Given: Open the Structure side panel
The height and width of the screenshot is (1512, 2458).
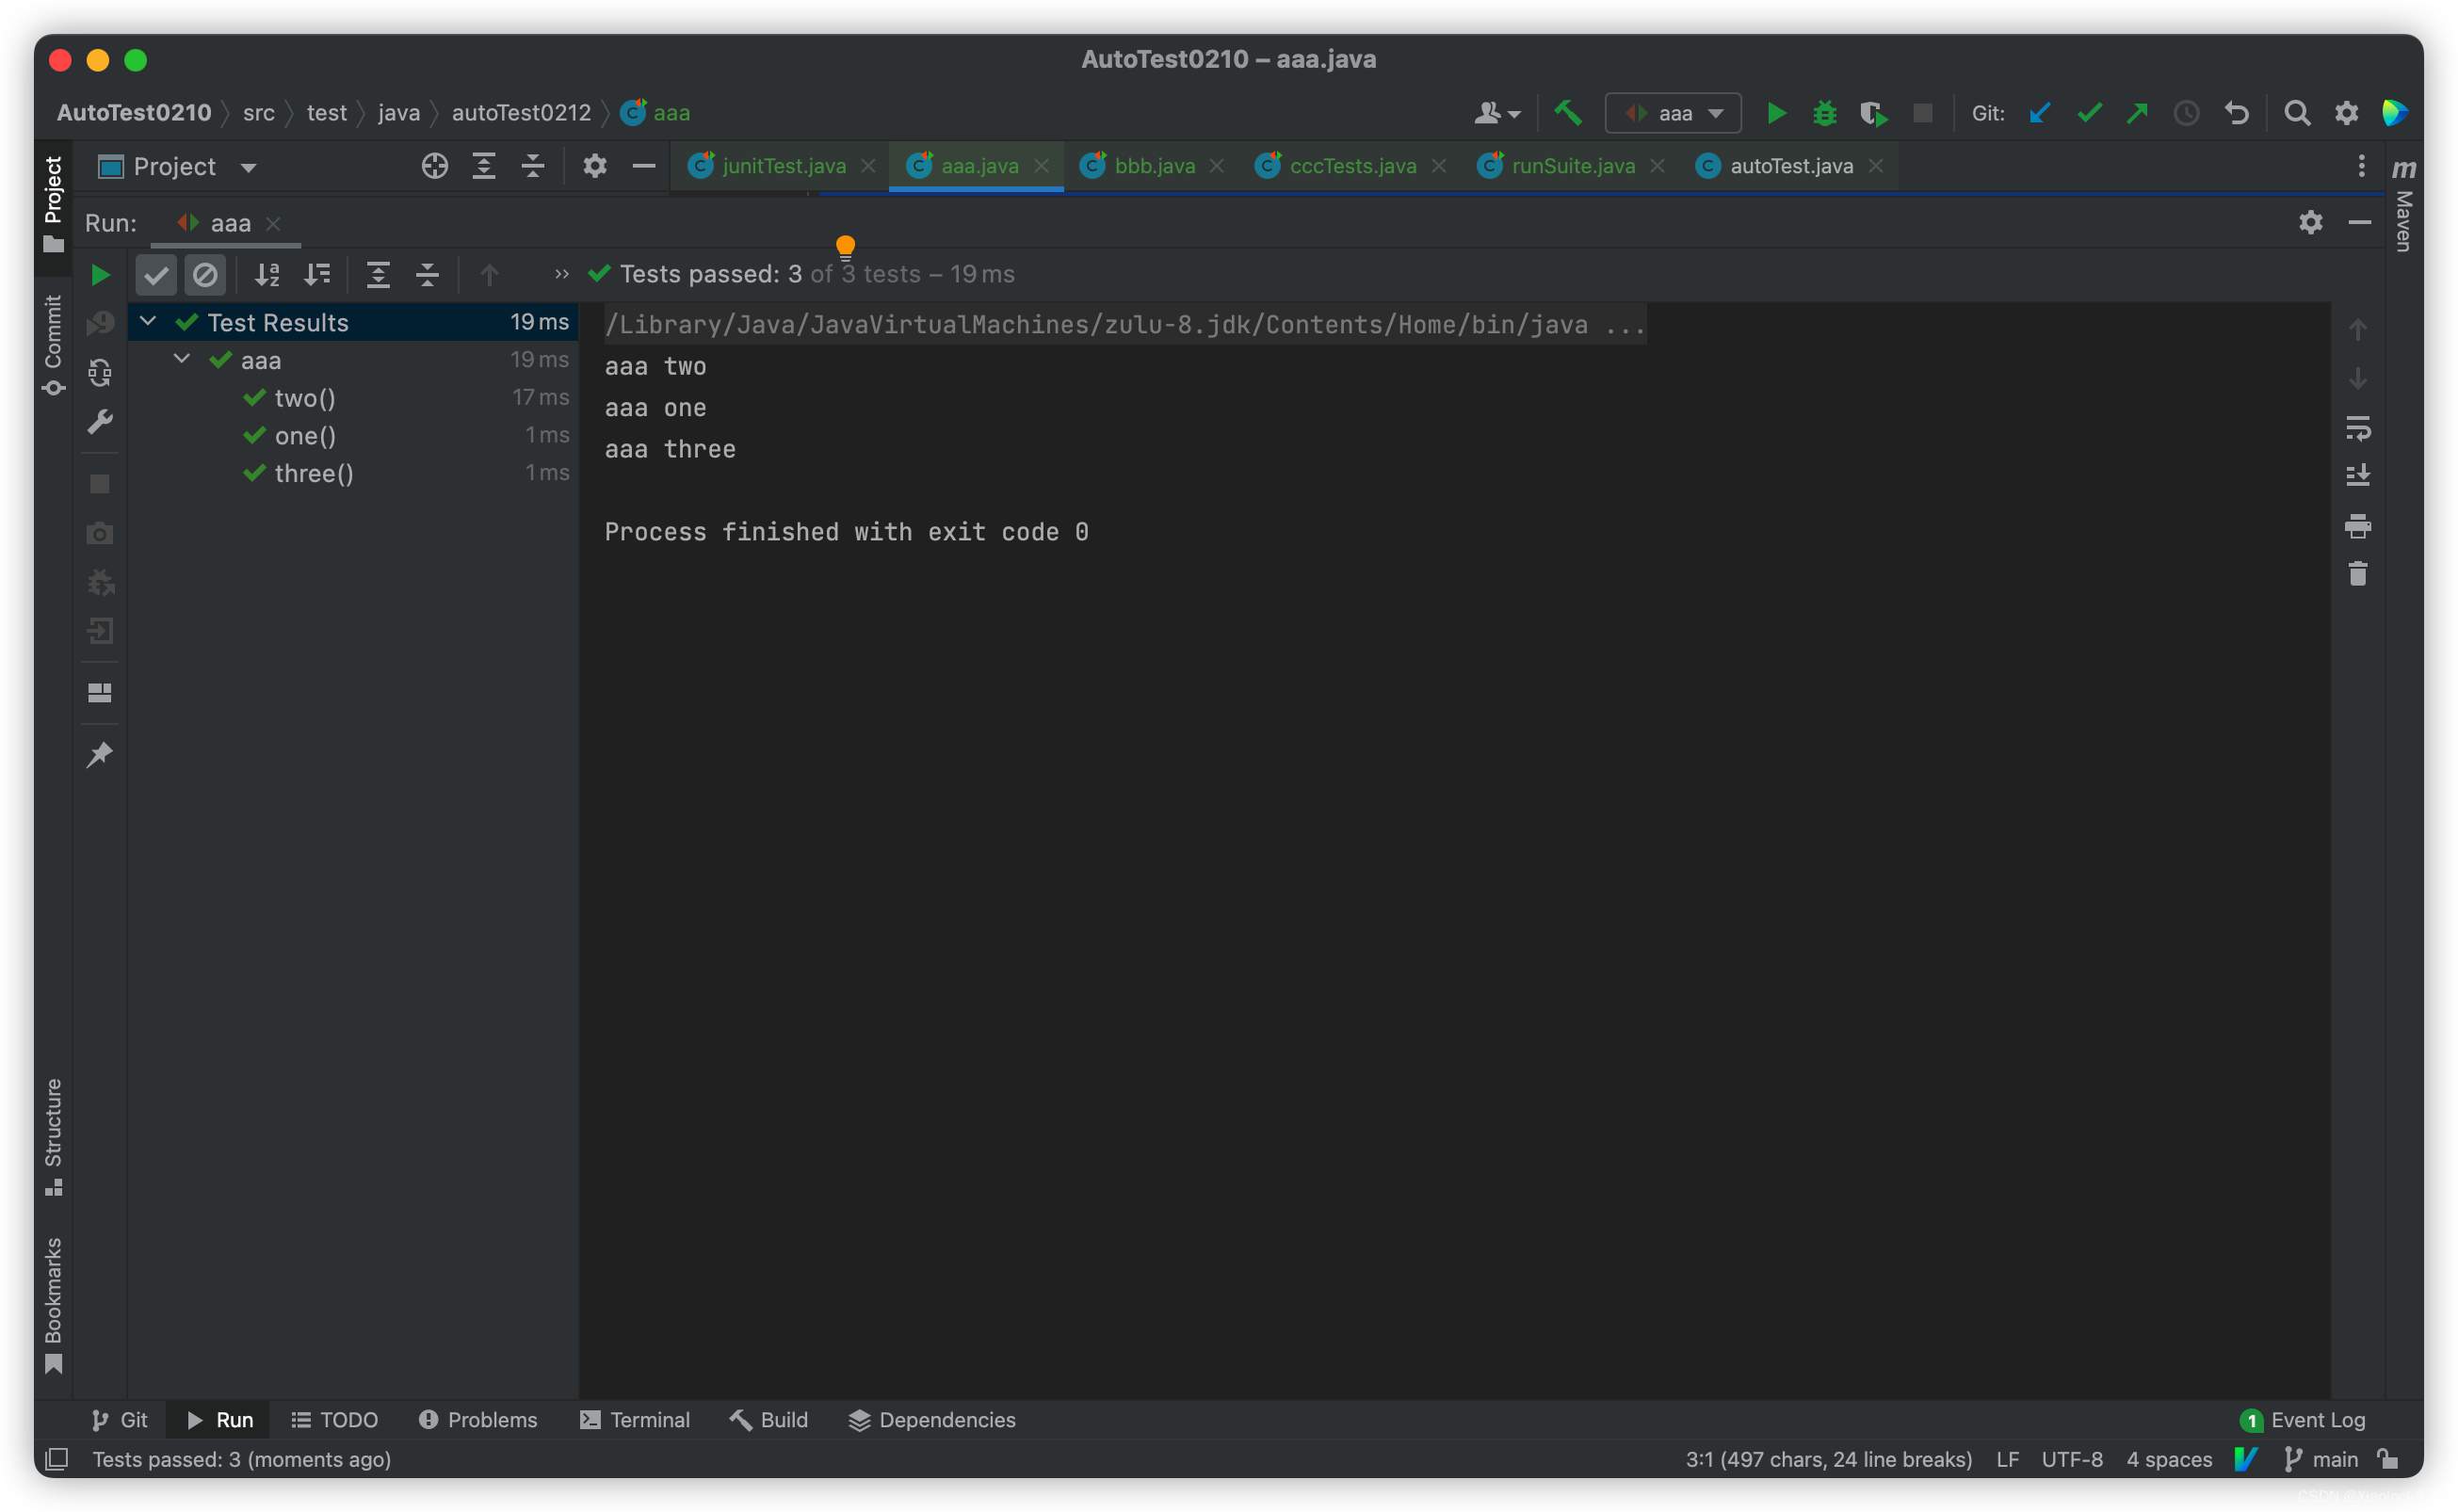Looking at the screenshot, I should click(53, 1136).
